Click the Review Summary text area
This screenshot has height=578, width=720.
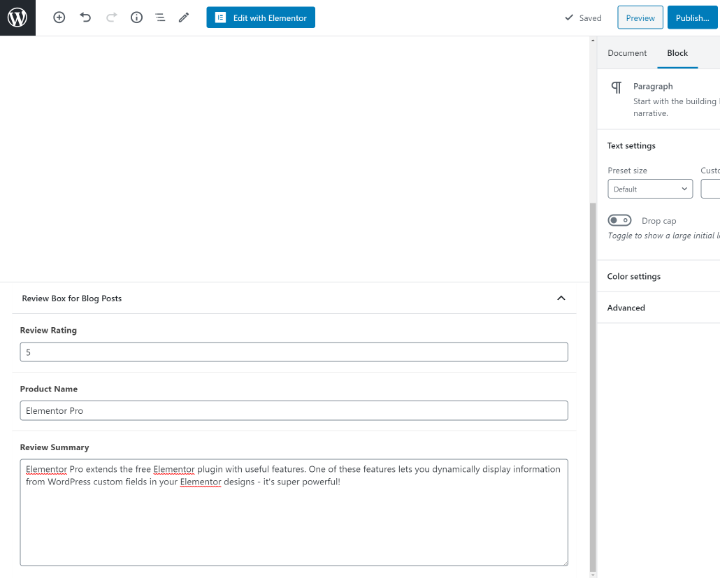[x=294, y=512]
